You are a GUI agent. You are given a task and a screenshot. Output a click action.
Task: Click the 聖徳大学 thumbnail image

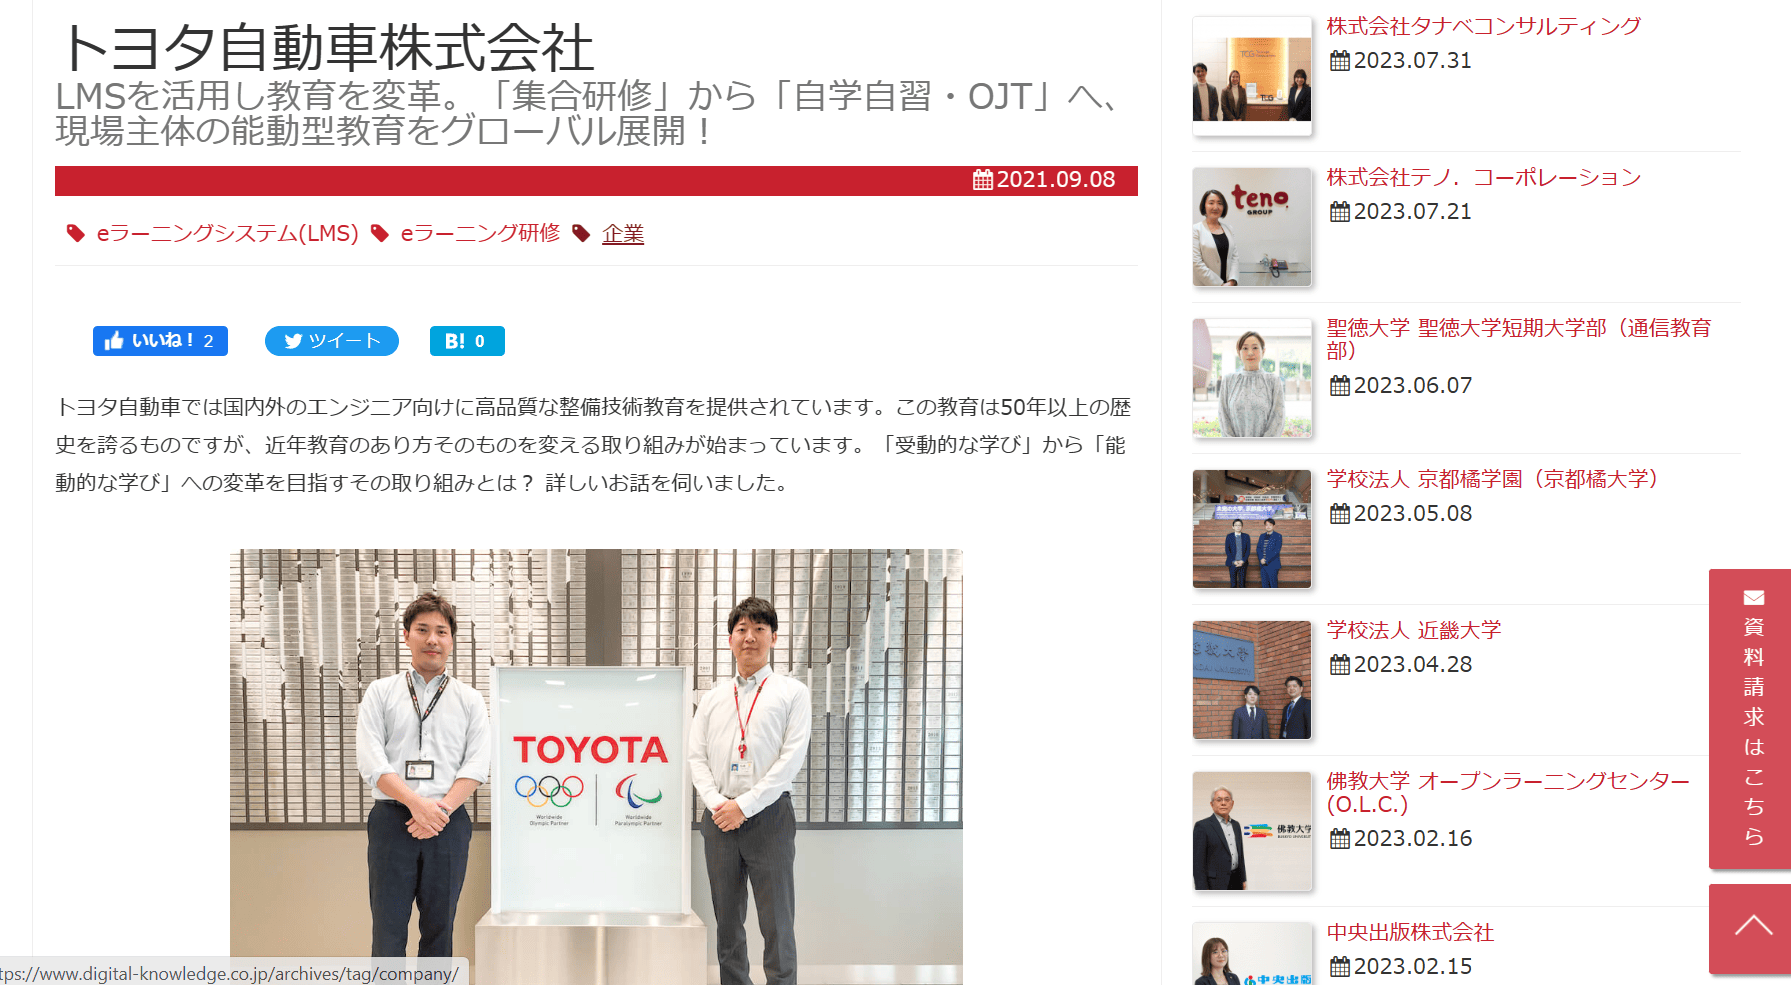point(1252,378)
